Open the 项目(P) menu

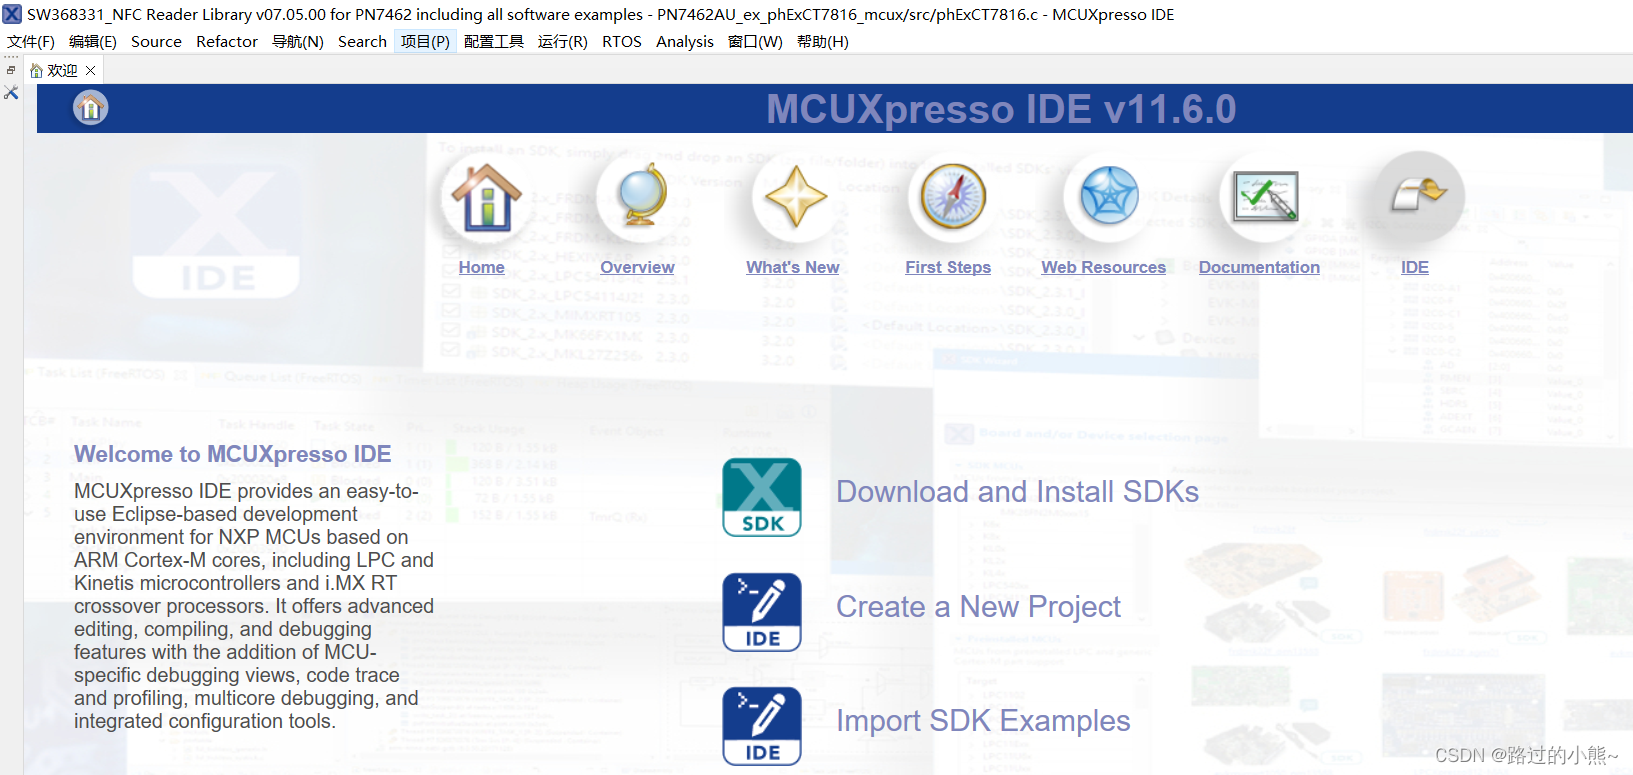click(425, 41)
